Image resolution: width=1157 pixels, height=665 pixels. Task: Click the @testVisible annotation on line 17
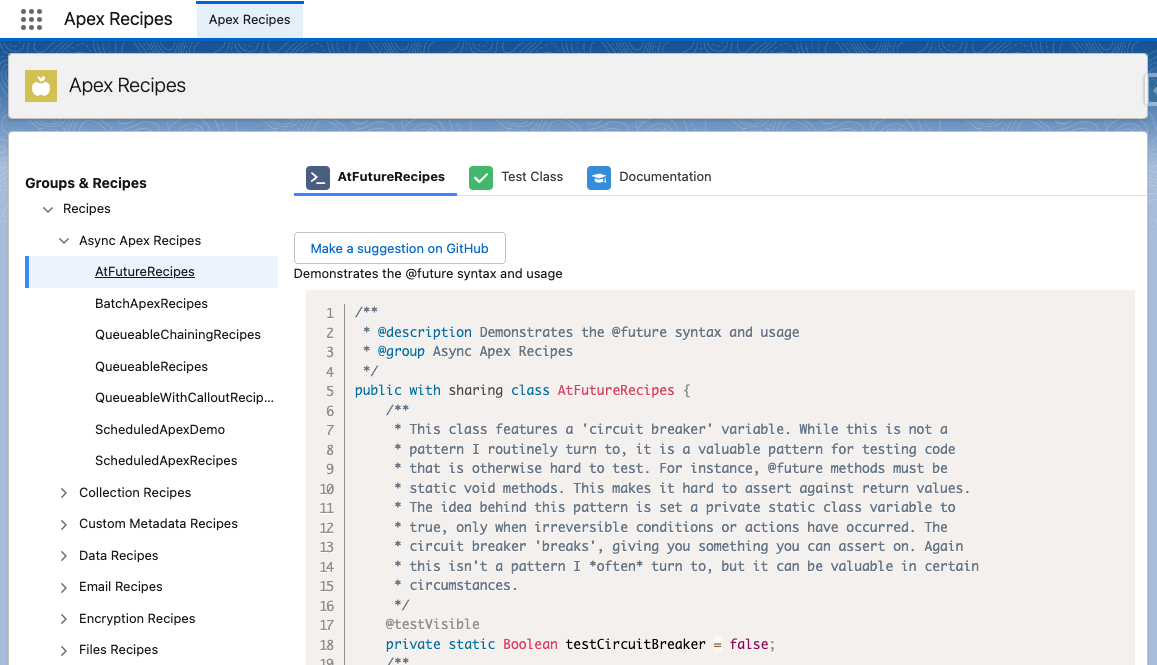pyautogui.click(x=432, y=624)
